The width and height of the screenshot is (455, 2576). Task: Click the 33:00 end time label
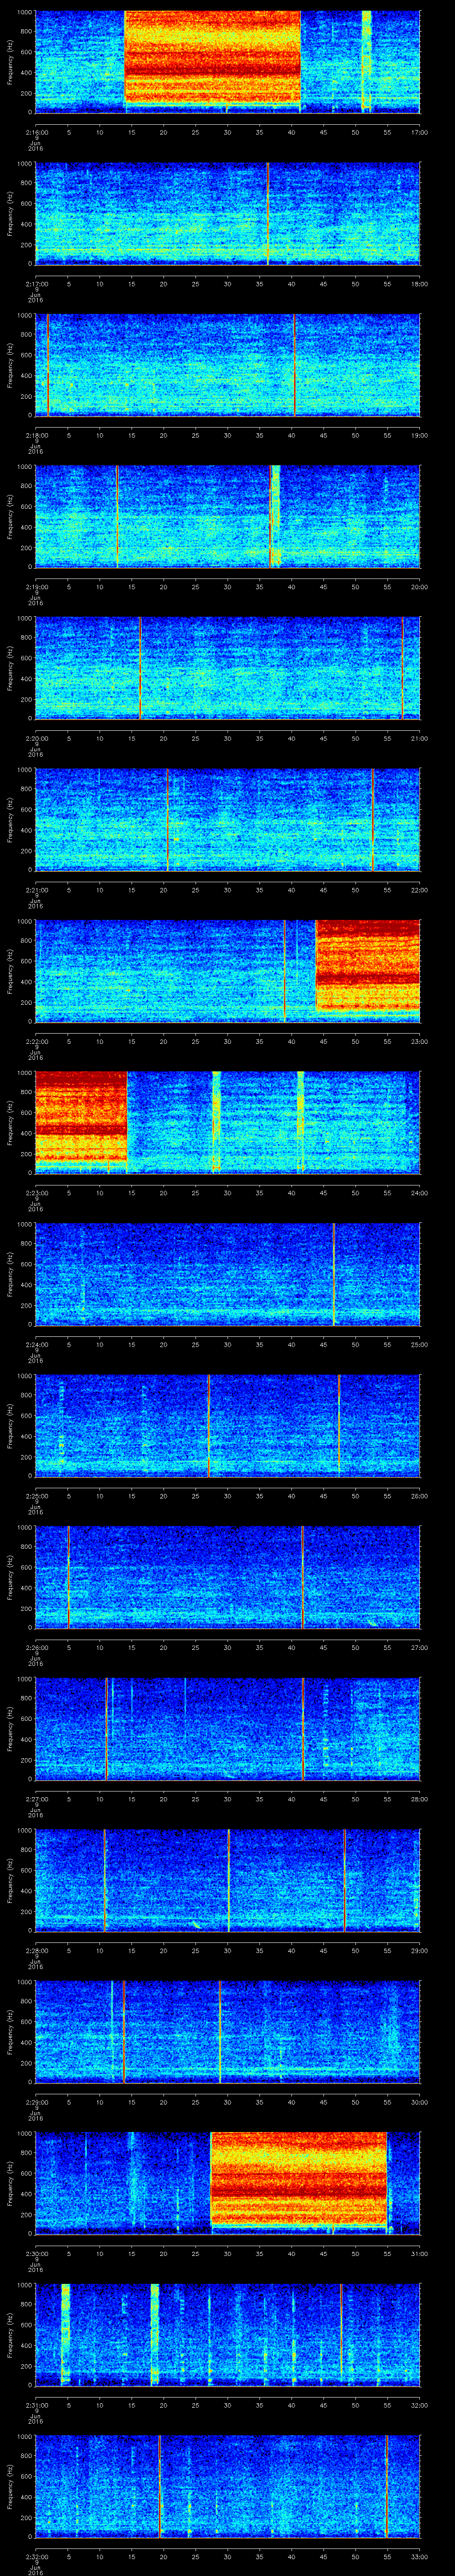[419, 2556]
